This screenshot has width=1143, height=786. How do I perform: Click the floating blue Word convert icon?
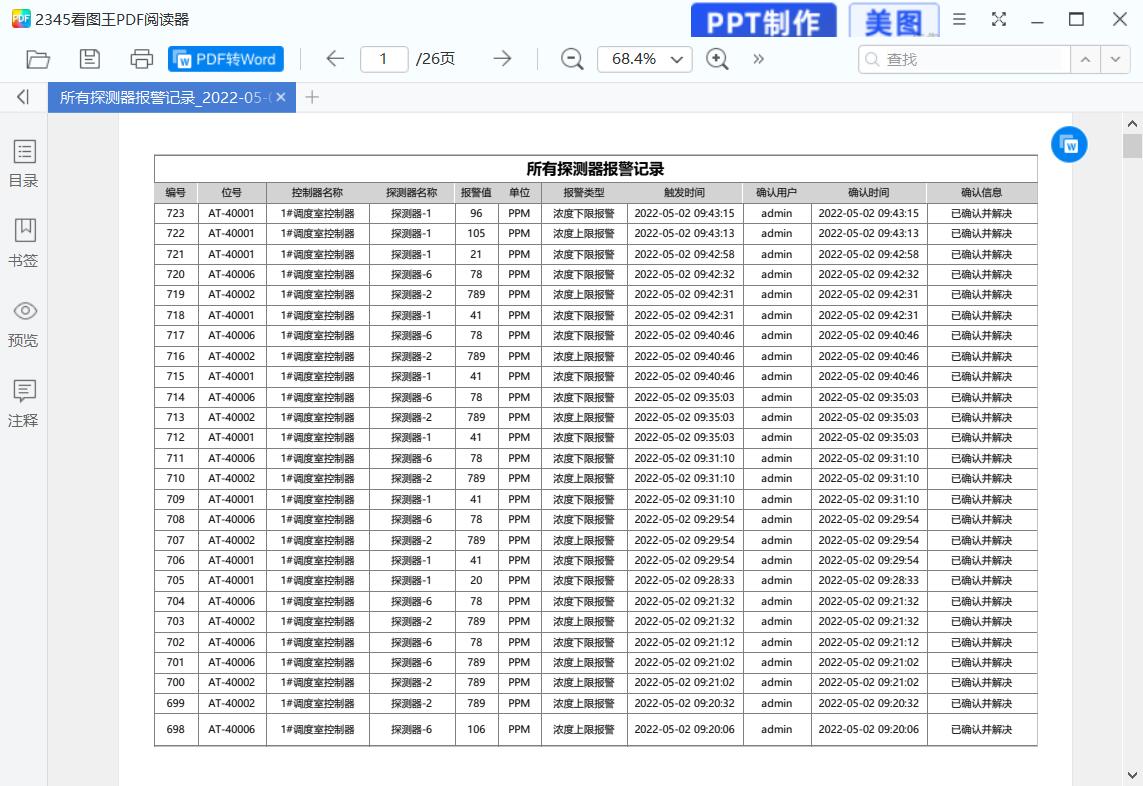[1069, 145]
